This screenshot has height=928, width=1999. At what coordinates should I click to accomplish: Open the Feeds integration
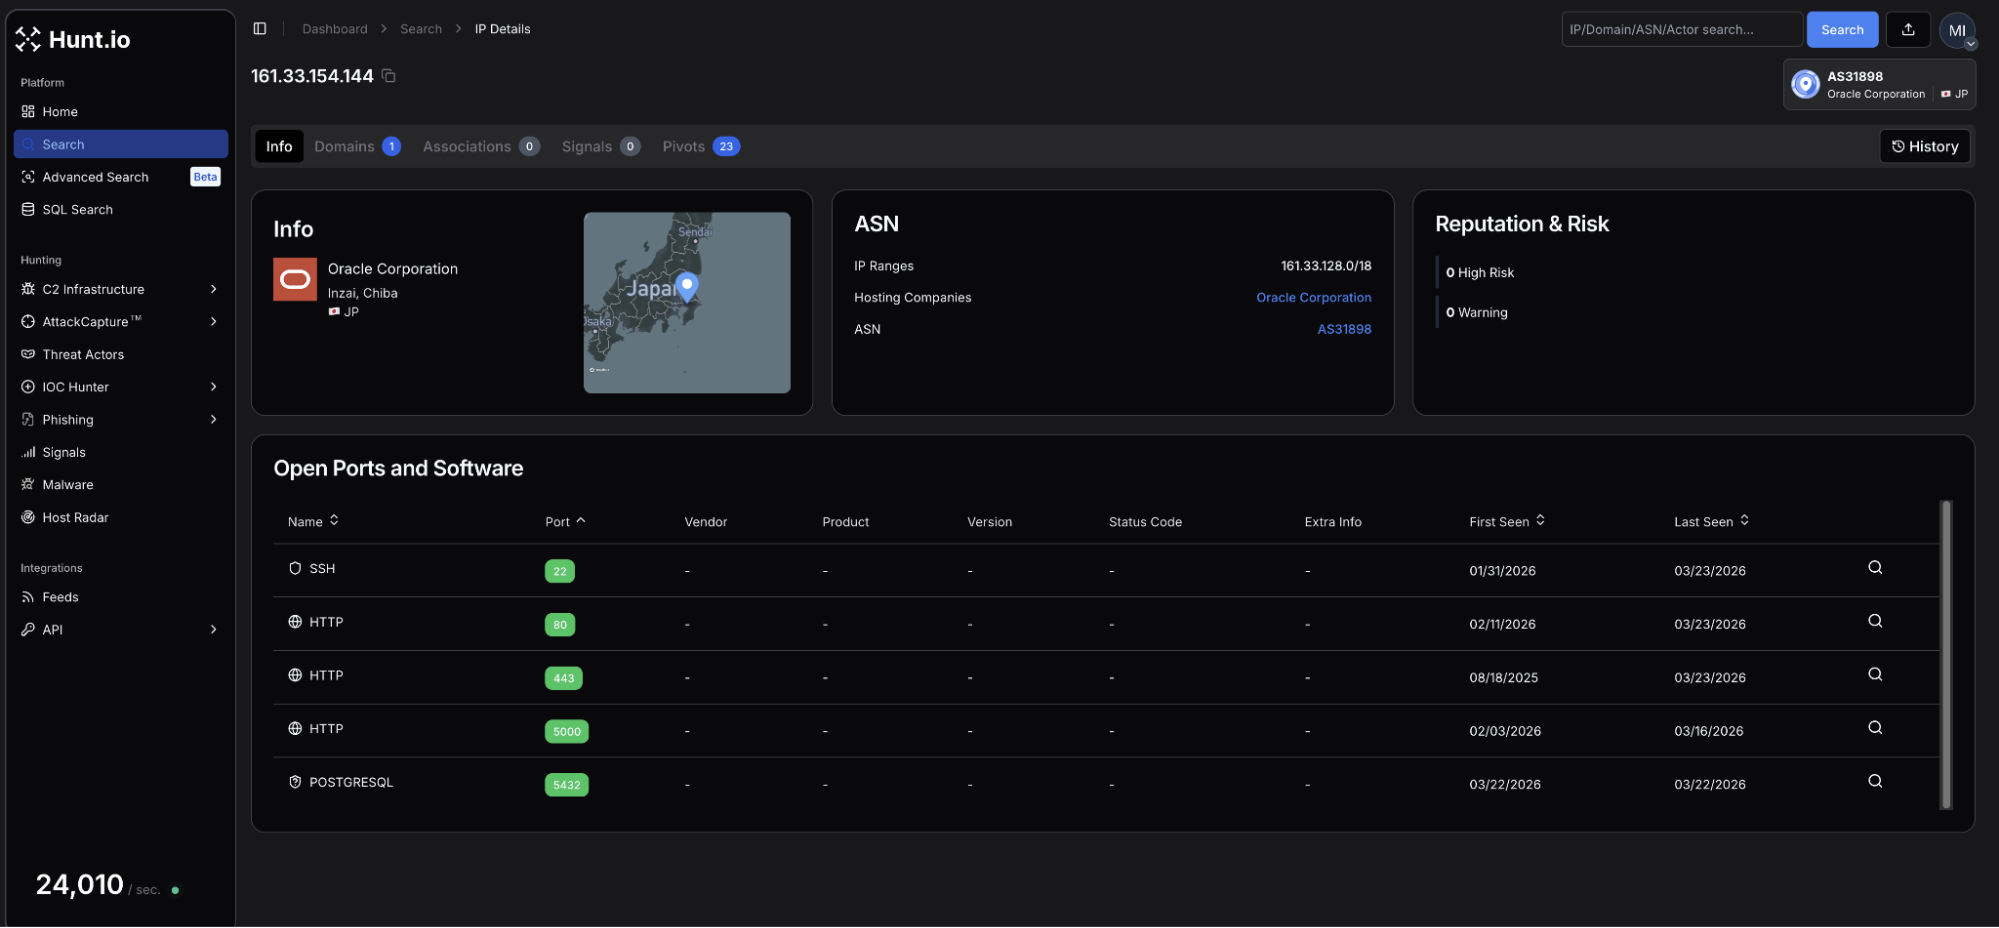click(60, 597)
